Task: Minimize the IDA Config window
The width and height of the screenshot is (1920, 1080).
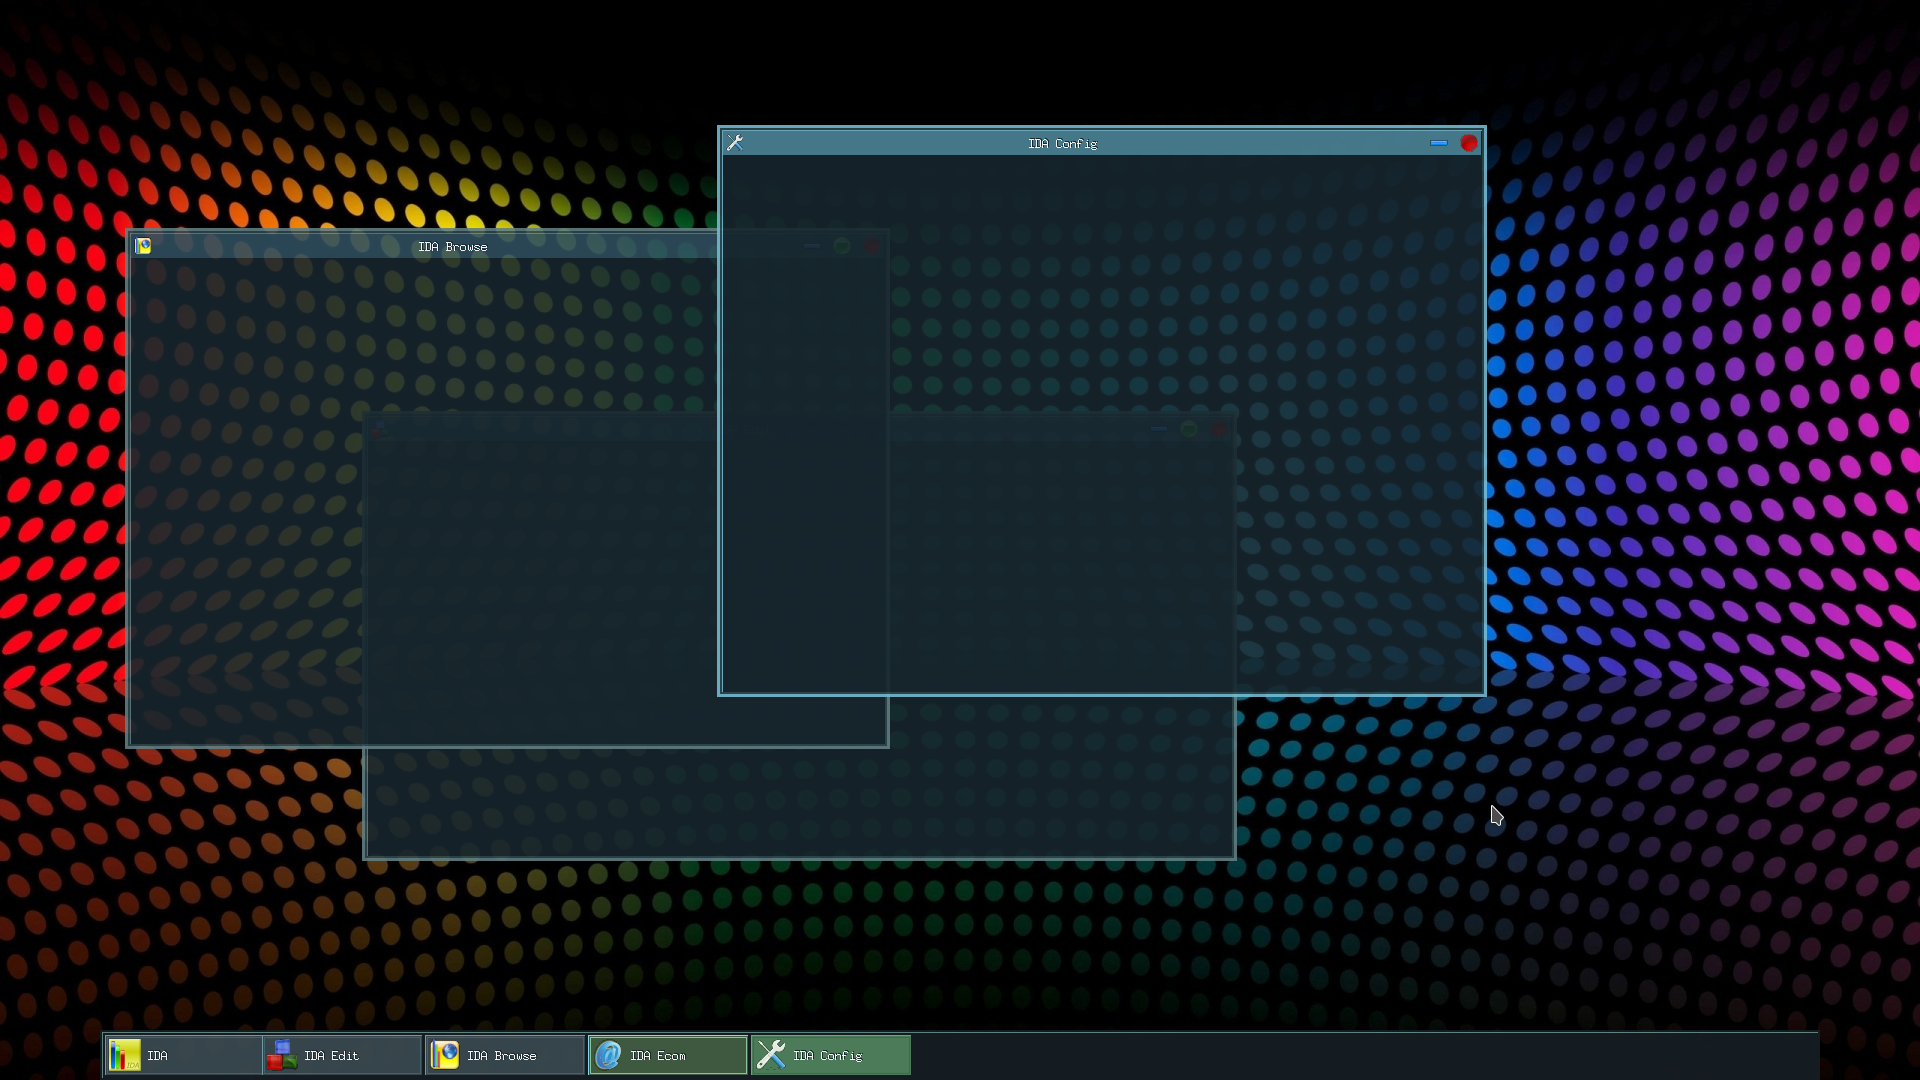Action: pyautogui.click(x=1440, y=143)
